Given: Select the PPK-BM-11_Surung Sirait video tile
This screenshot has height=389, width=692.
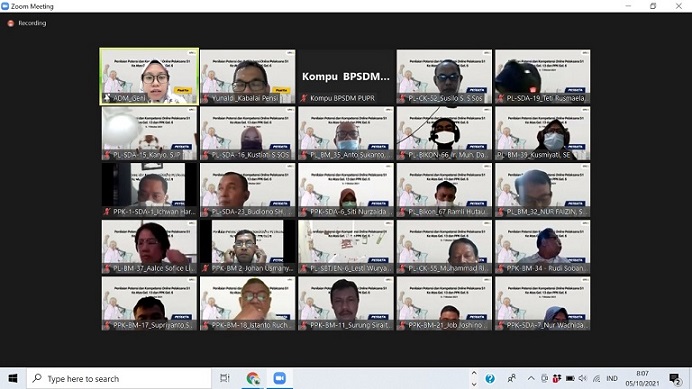Looking at the screenshot, I should [x=346, y=303].
